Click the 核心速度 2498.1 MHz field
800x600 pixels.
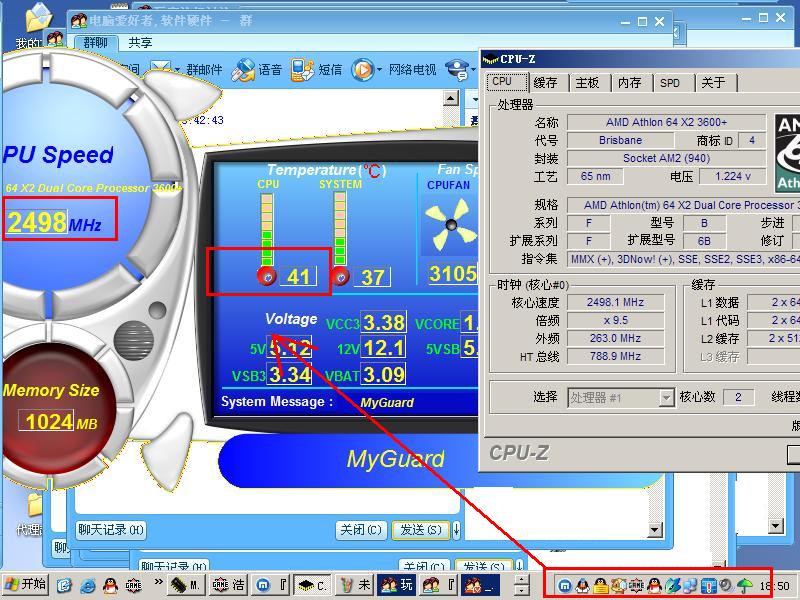coord(615,302)
